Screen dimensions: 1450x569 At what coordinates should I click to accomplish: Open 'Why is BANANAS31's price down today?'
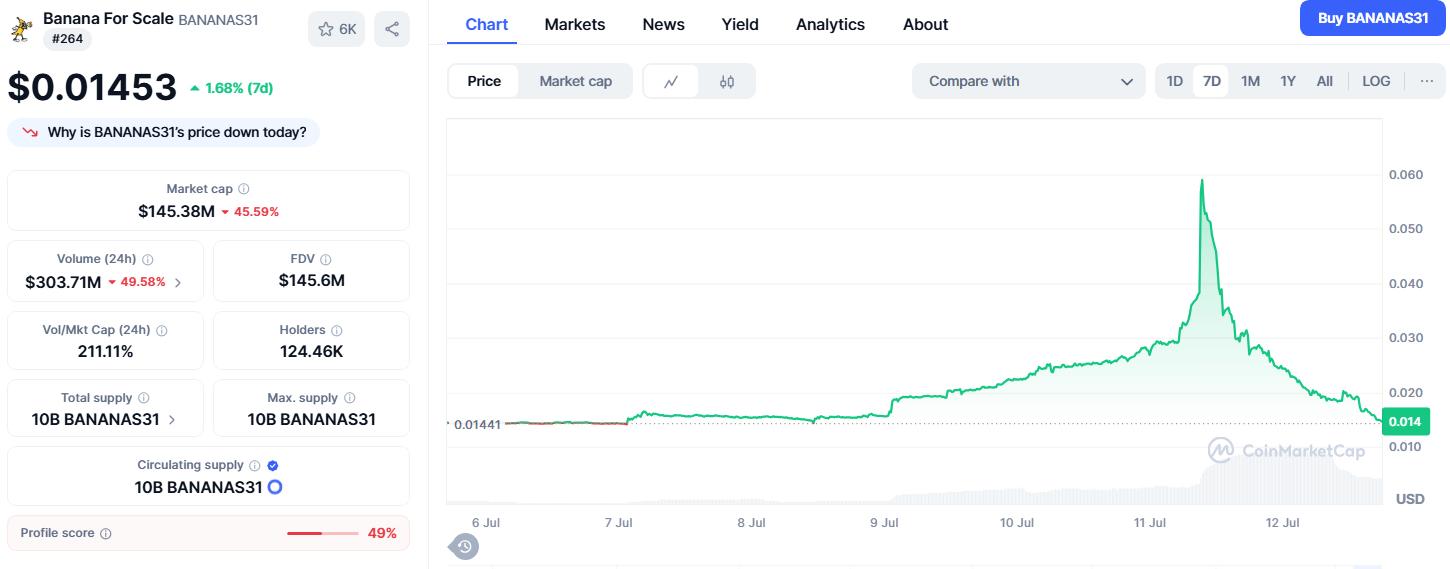(x=164, y=132)
